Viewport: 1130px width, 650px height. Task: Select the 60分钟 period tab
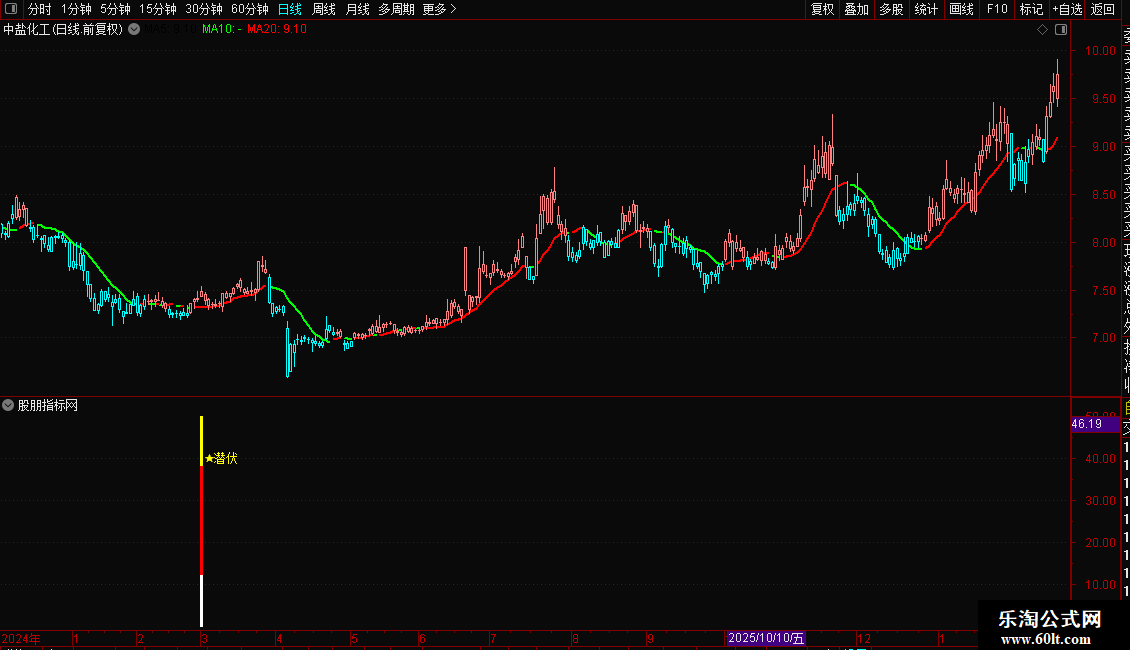[250, 9]
